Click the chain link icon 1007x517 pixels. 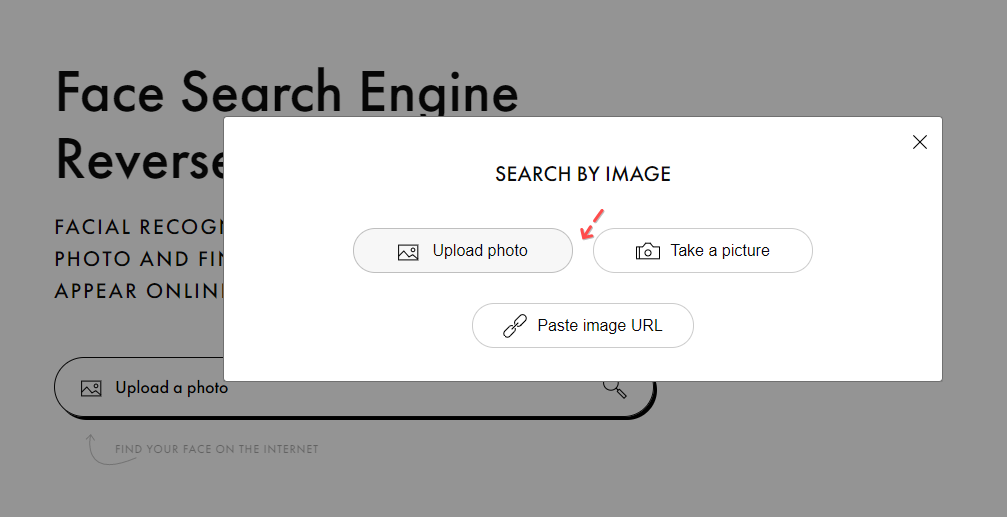pos(515,326)
